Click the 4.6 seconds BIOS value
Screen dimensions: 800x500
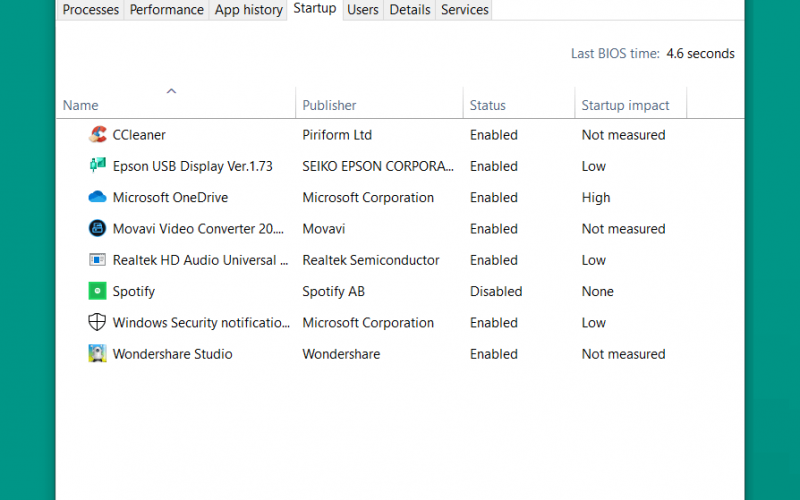click(x=701, y=54)
